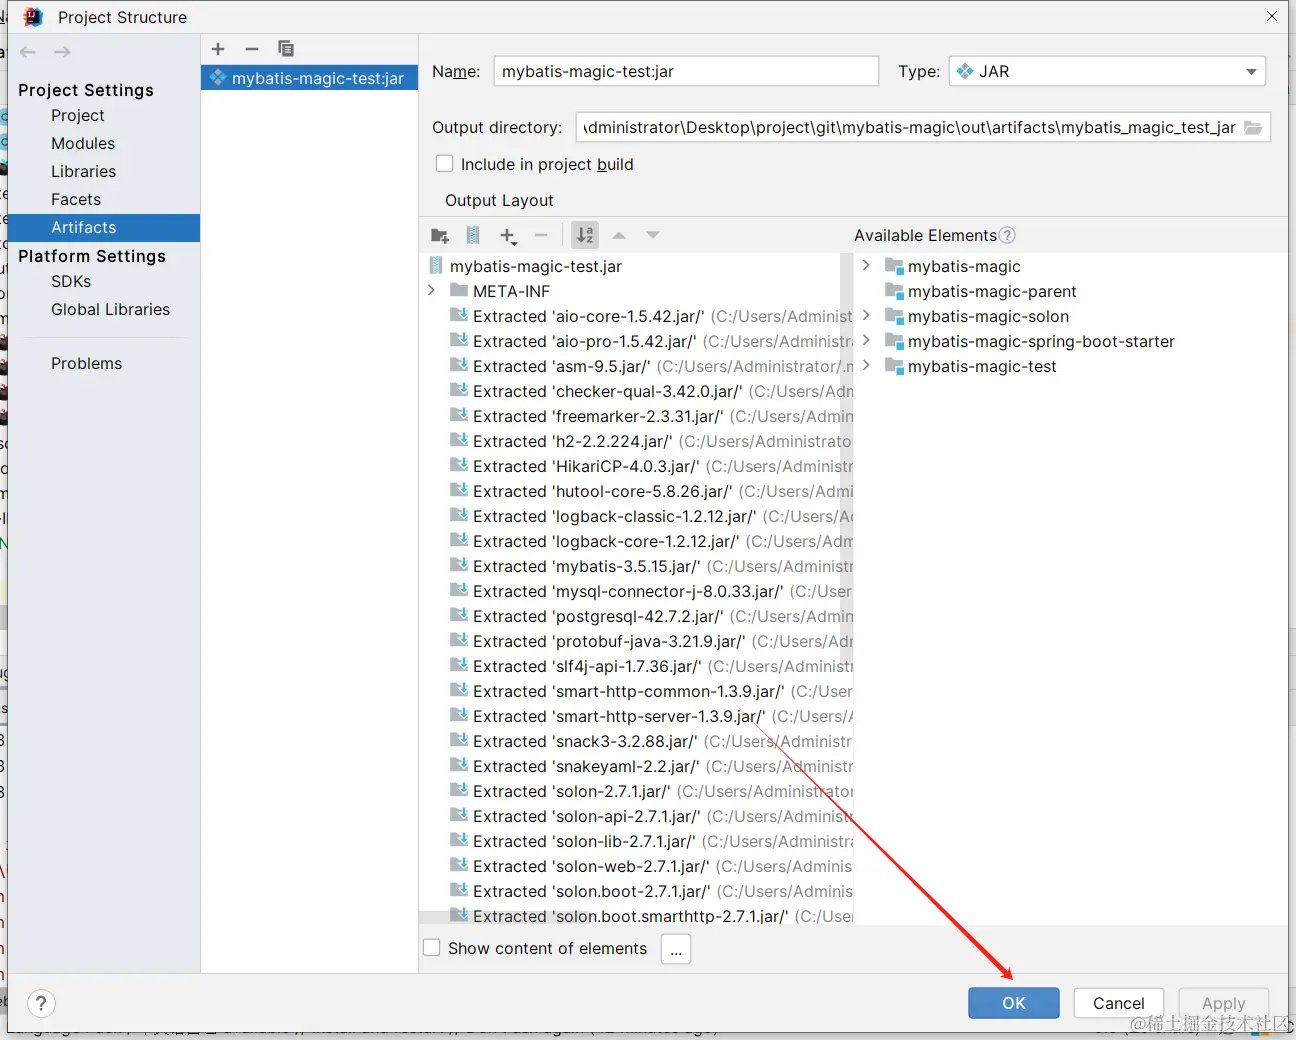This screenshot has height=1040, width=1296.
Task: Remove selected artifact with minus icon
Action: (252, 49)
